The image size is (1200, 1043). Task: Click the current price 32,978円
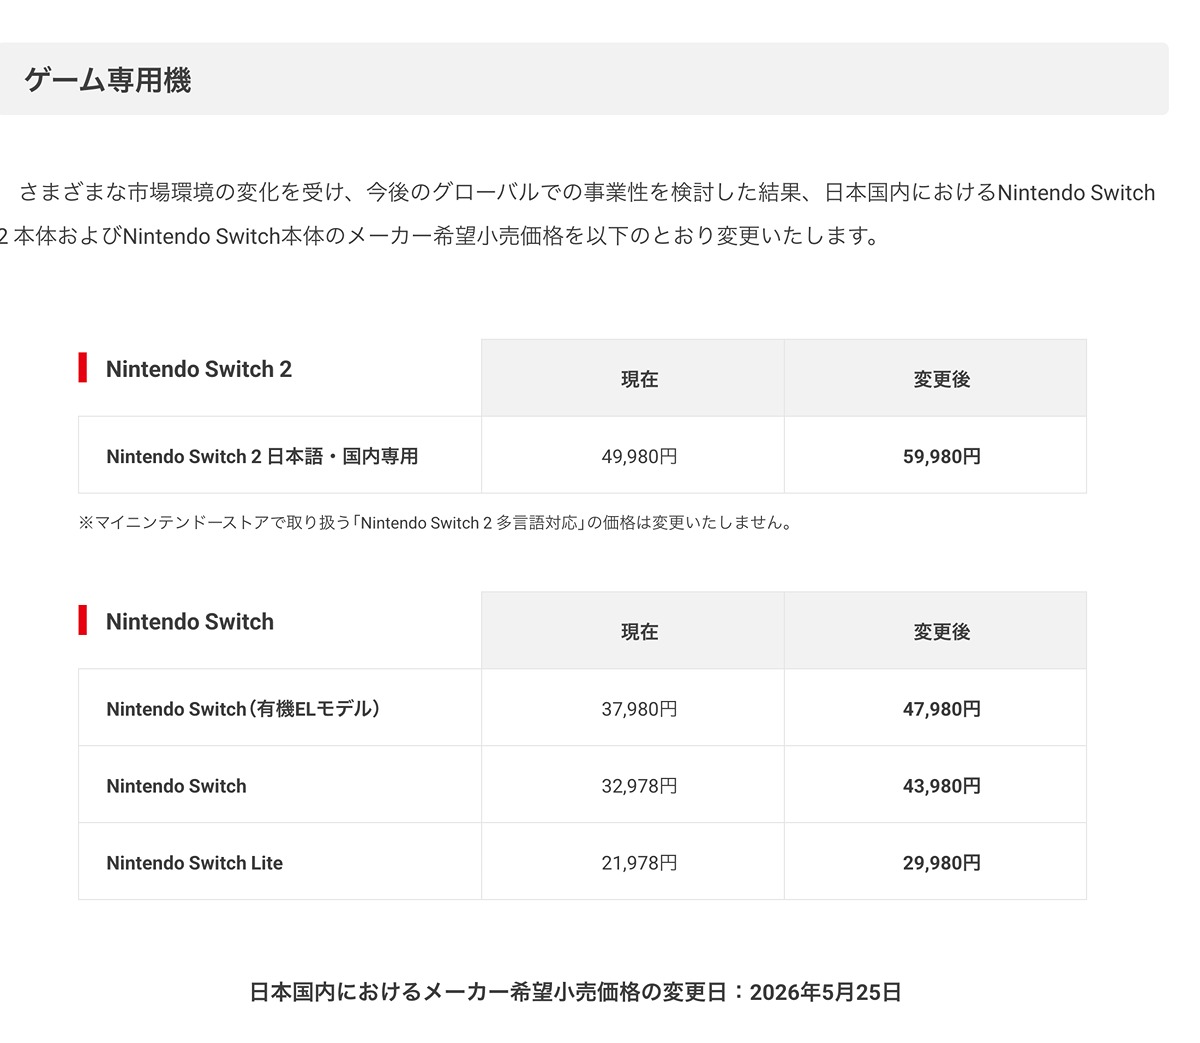pos(640,786)
